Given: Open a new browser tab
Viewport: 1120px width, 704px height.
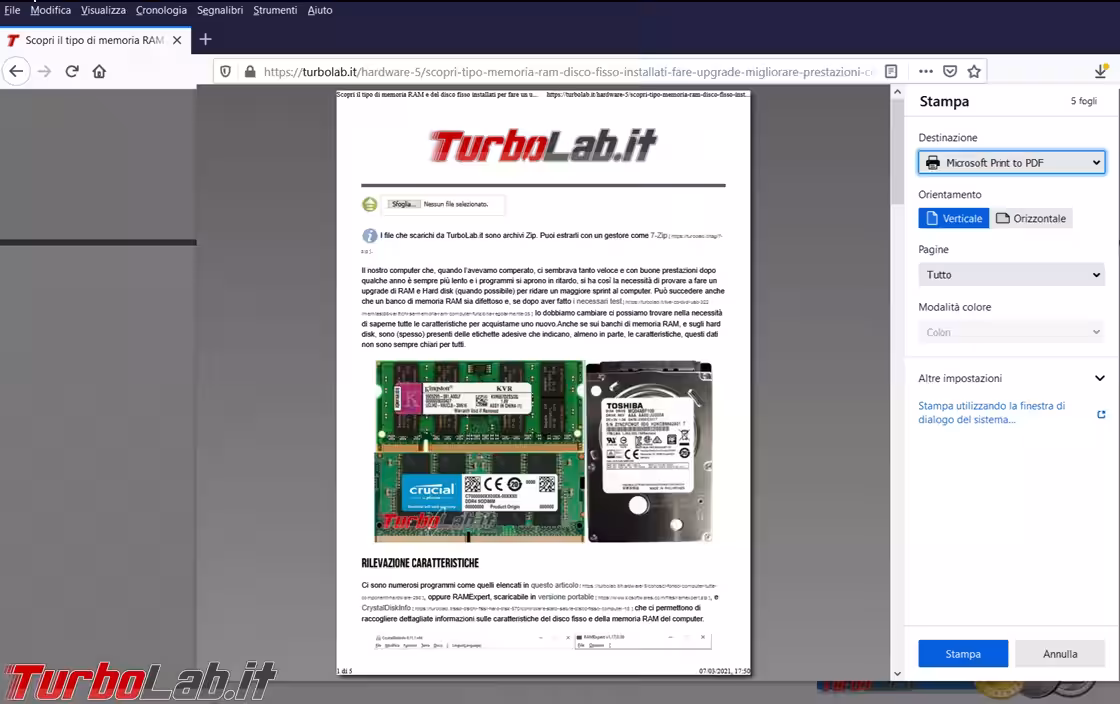Looking at the screenshot, I should (x=205, y=39).
